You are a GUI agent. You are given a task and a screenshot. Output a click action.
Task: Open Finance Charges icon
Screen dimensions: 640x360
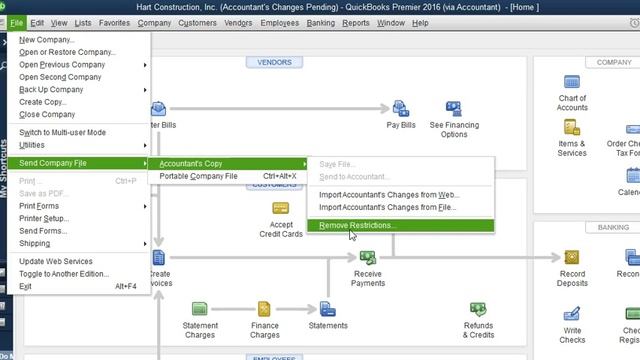coord(264,309)
